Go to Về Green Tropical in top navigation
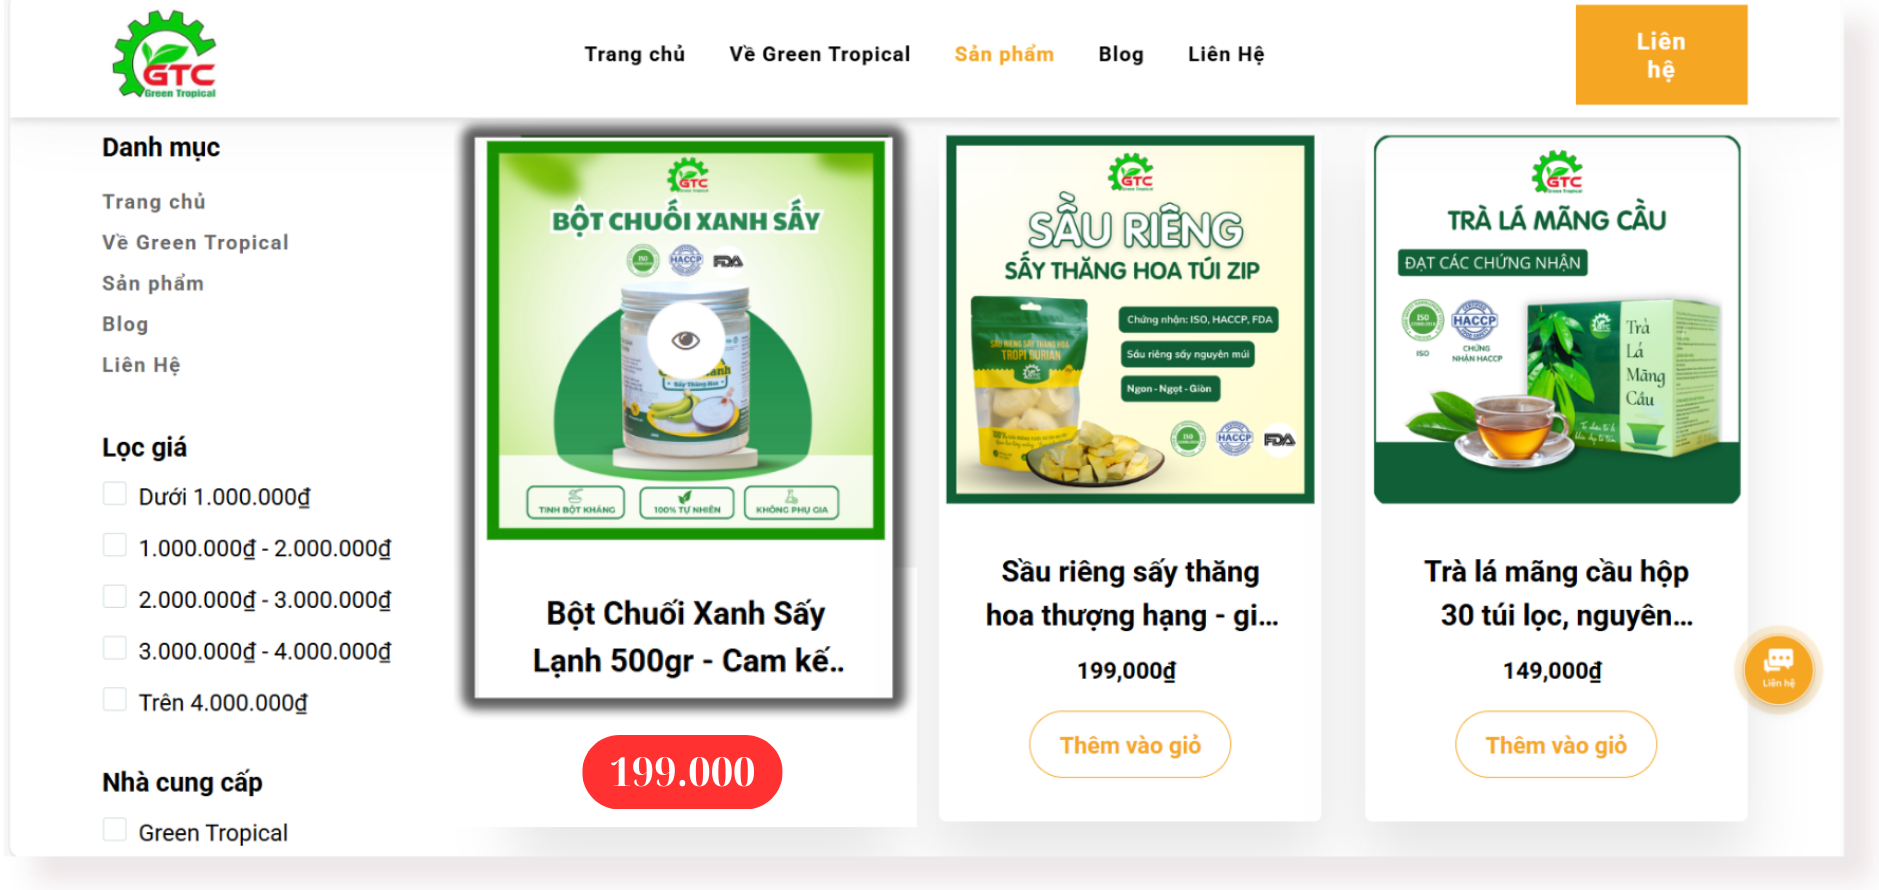Image resolution: width=1879 pixels, height=890 pixels. click(x=820, y=54)
